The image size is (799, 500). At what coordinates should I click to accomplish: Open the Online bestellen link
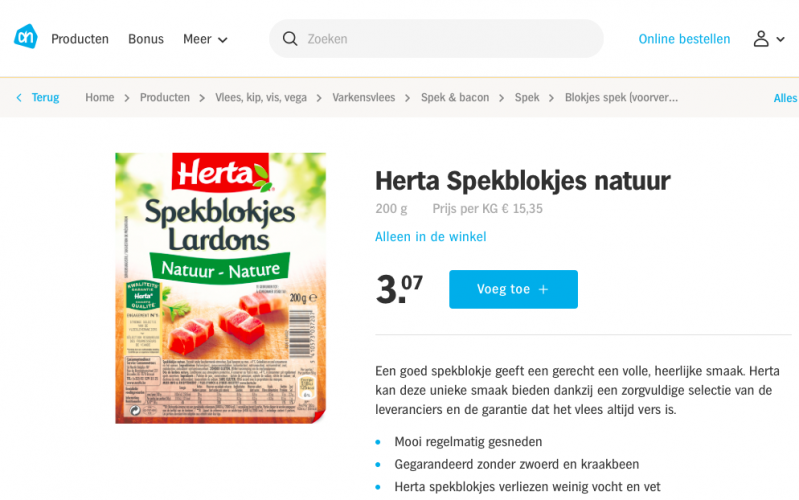tap(684, 39)
